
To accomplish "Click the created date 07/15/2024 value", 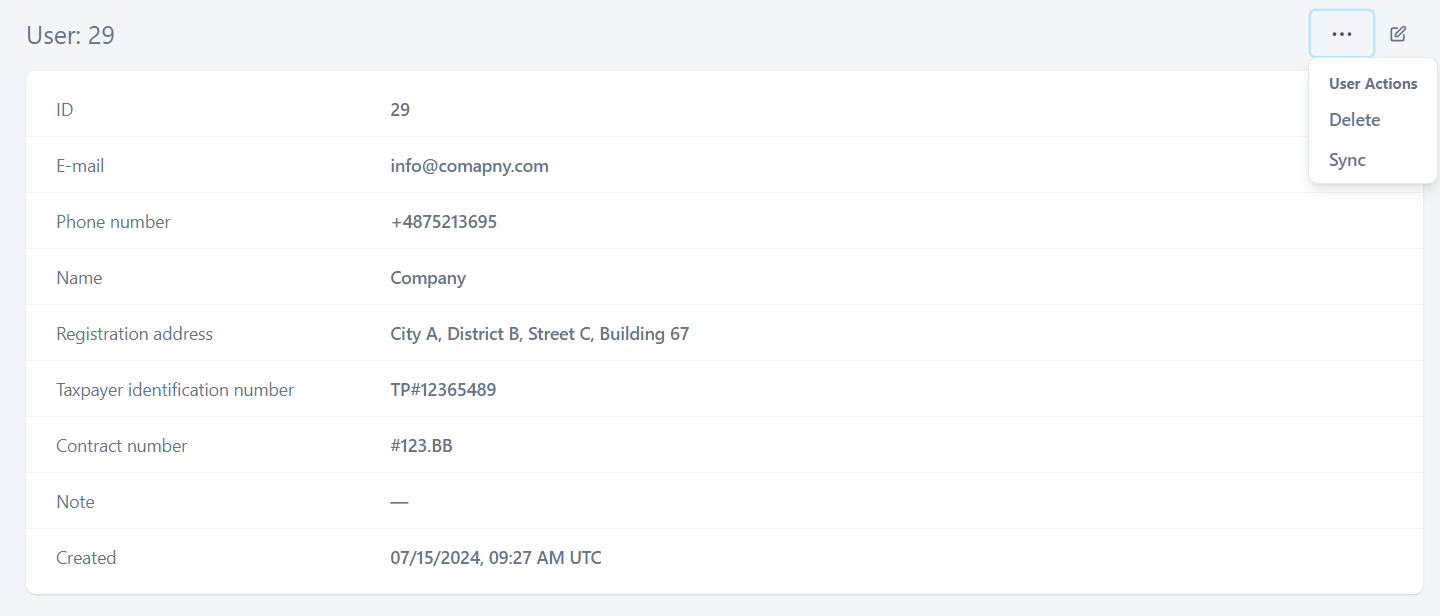I will pos(496,558).
